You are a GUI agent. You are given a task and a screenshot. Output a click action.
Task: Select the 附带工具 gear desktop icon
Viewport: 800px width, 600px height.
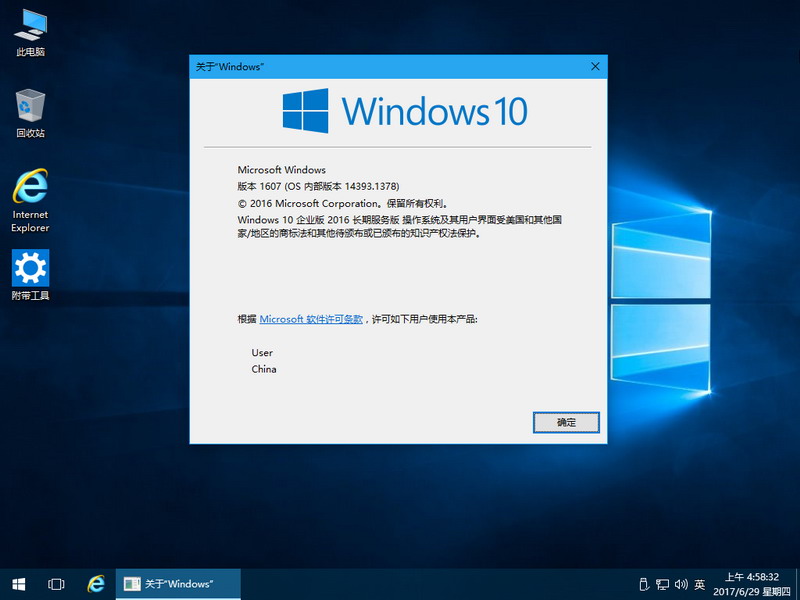pos(31,274)
